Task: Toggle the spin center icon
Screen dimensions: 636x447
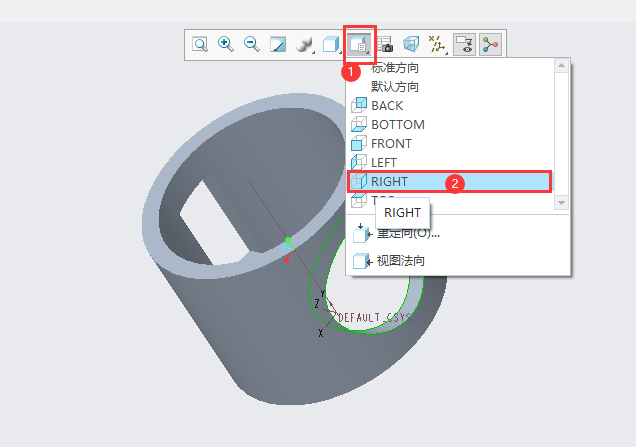Action: coord(490,44)
